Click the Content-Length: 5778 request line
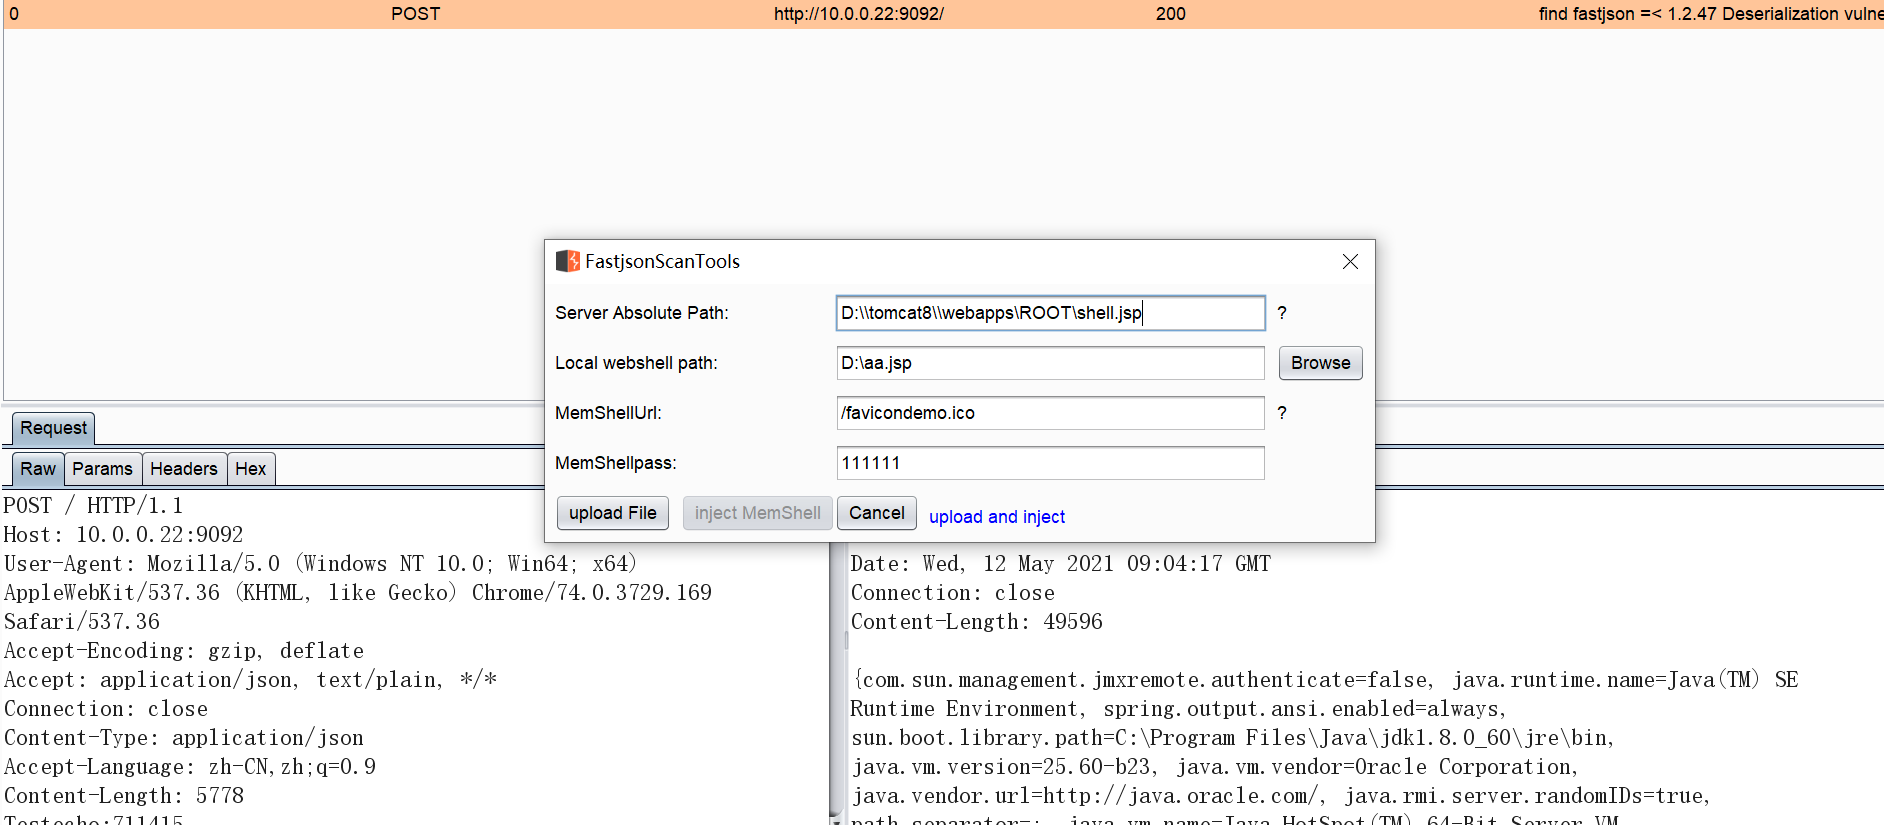Screen dimensions: 1884x825 pyautogui.click(x=124, y=796)
